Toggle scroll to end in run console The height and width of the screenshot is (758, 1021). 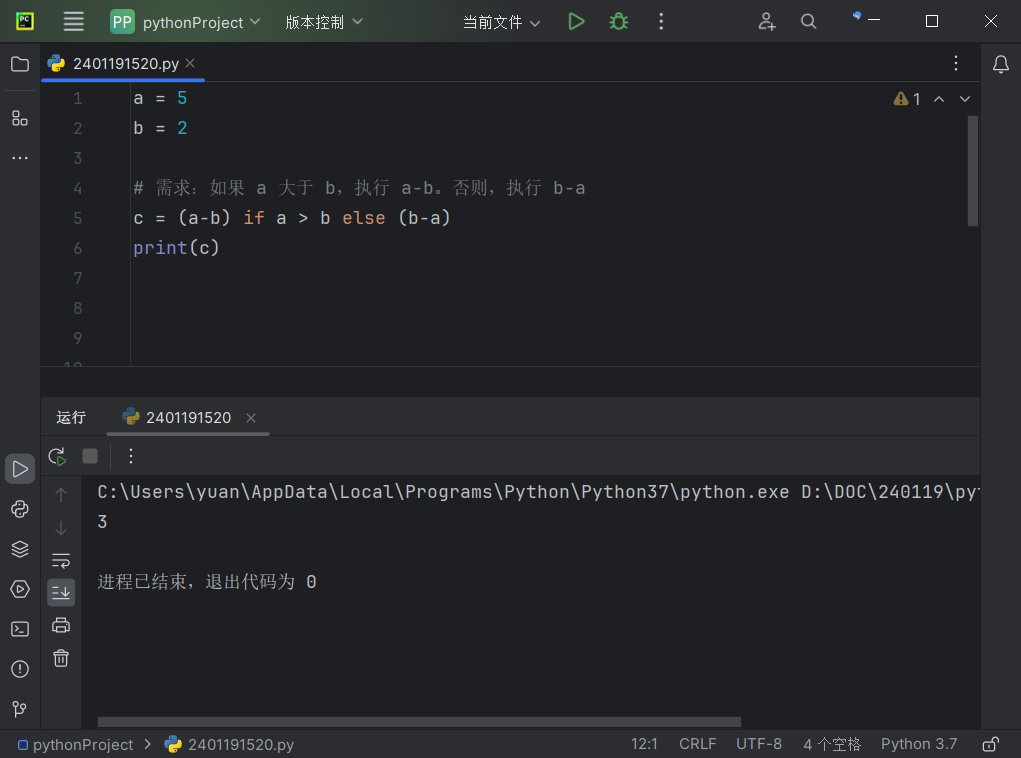[x=61, y=593]
